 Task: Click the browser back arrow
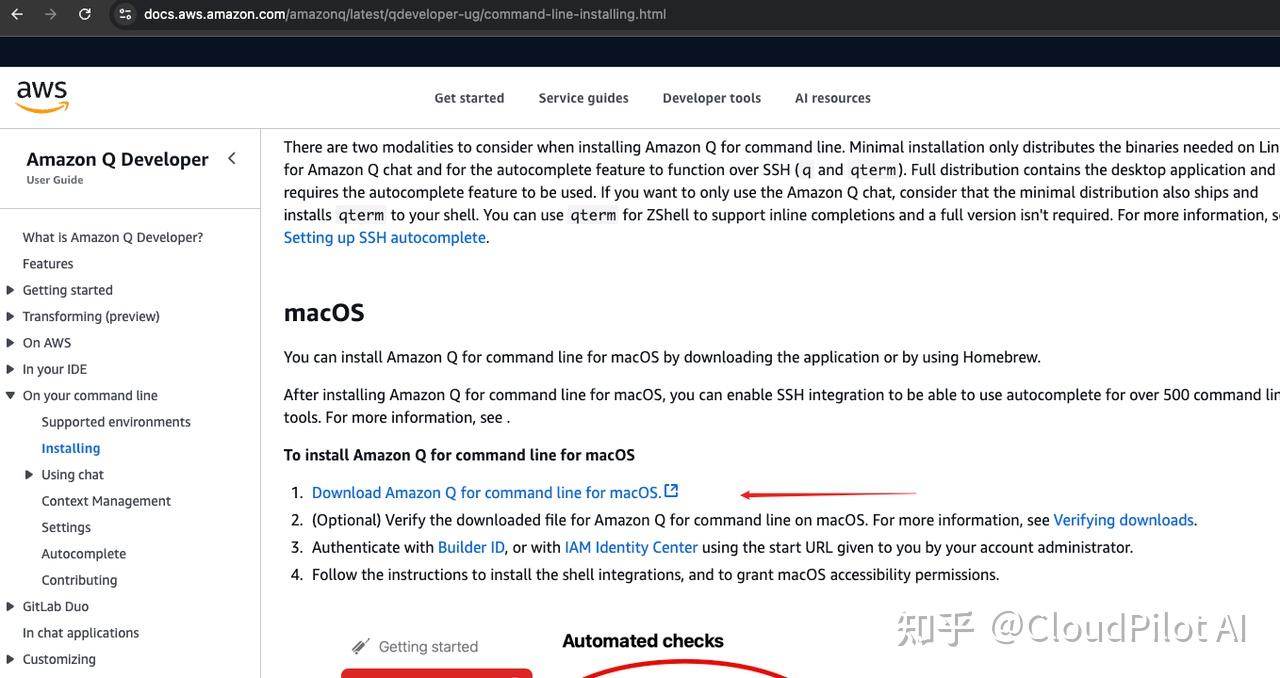(x=16, y=14)
